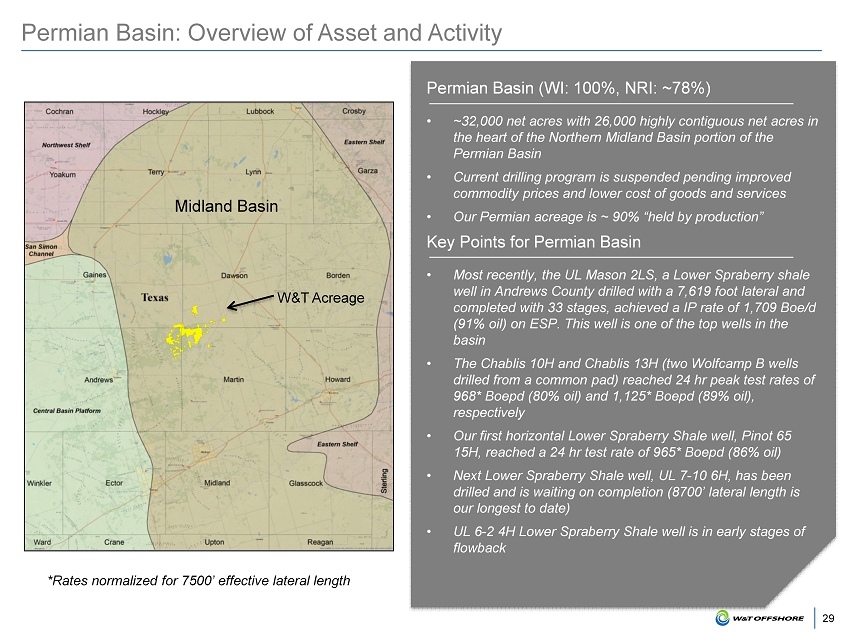Image resolution: width=850 pixels, height=638 pixels.
Task: Click the UL Mason 2LS bullet text
Action: click(x=634, y=306)
